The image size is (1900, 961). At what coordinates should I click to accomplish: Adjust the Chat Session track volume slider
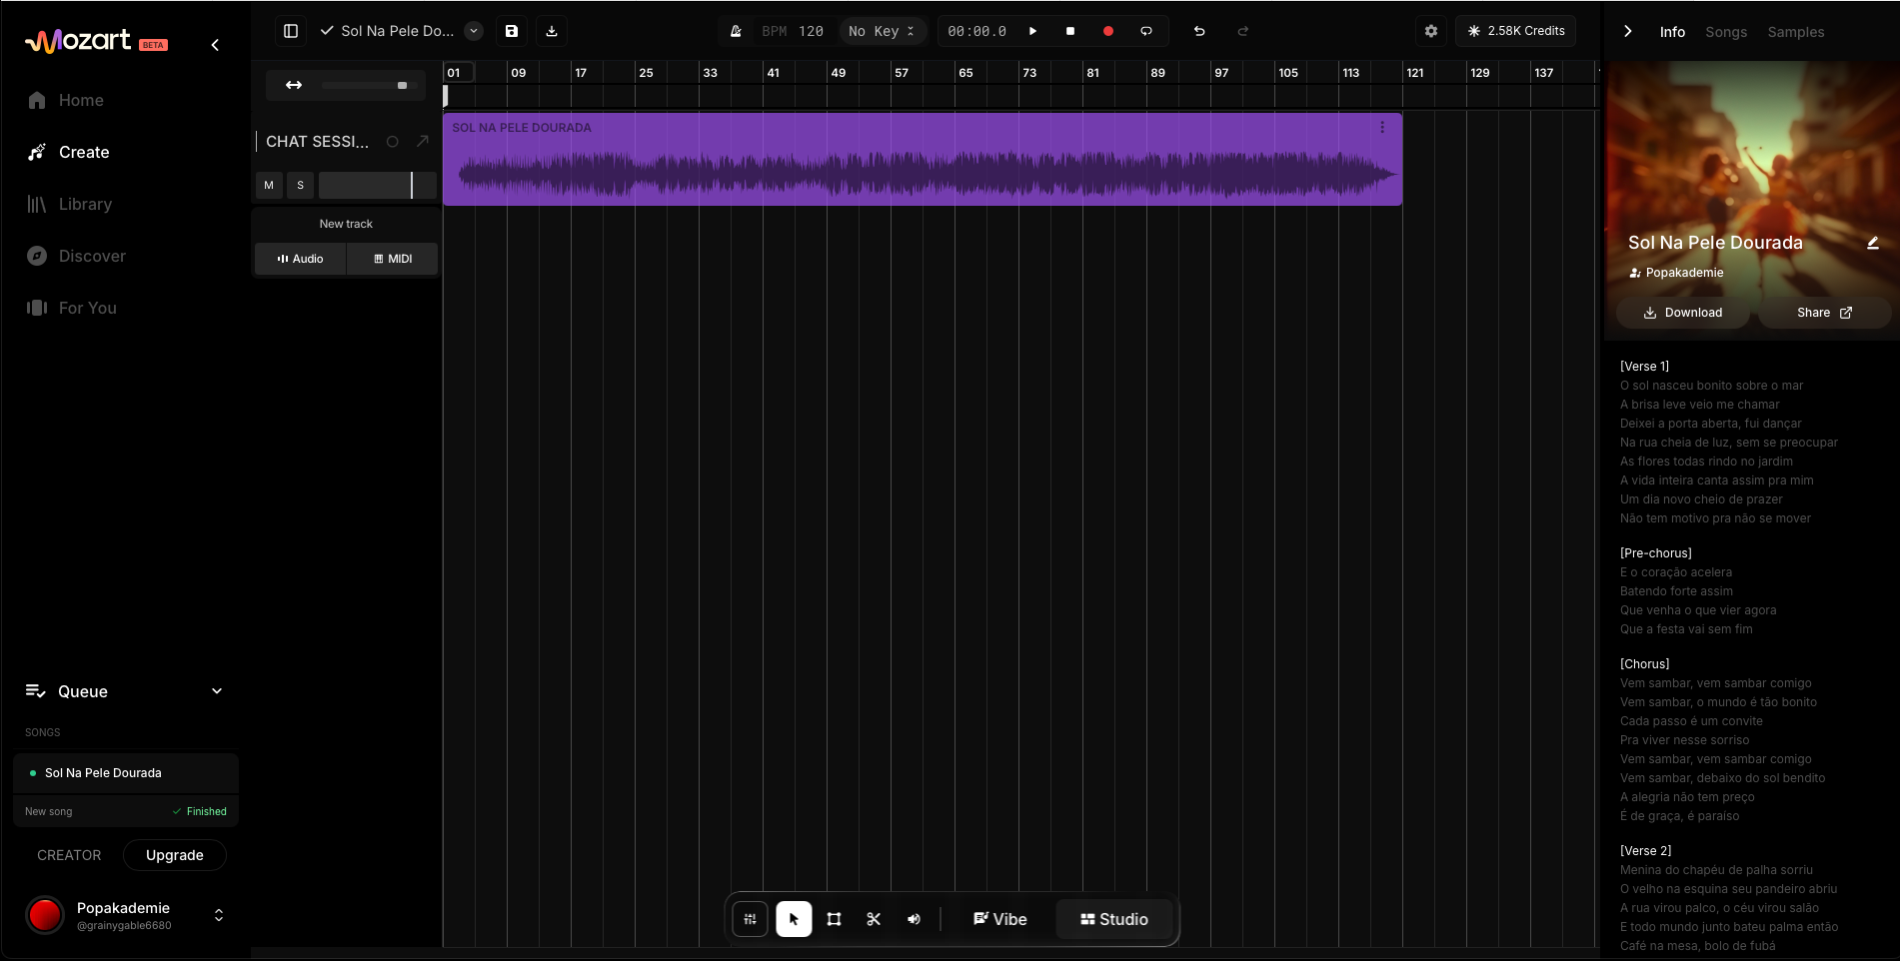click(377, 185)
